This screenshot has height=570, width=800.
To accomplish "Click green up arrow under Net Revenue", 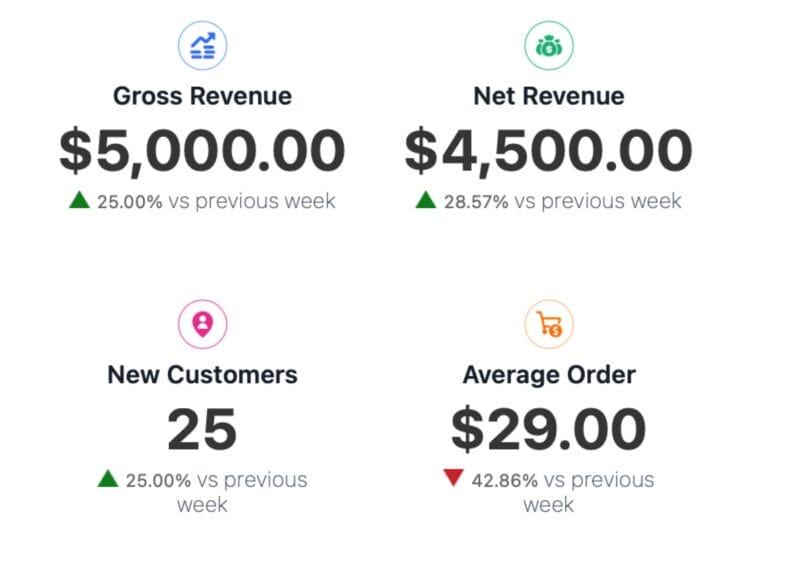I will coord(426,200).
